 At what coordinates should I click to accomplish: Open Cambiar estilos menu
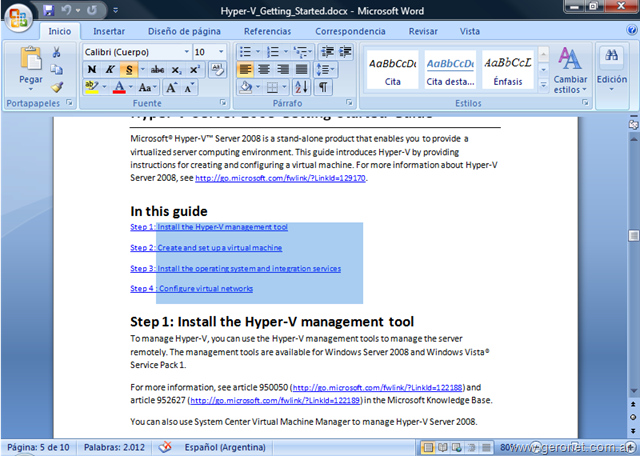pos(570,71)
